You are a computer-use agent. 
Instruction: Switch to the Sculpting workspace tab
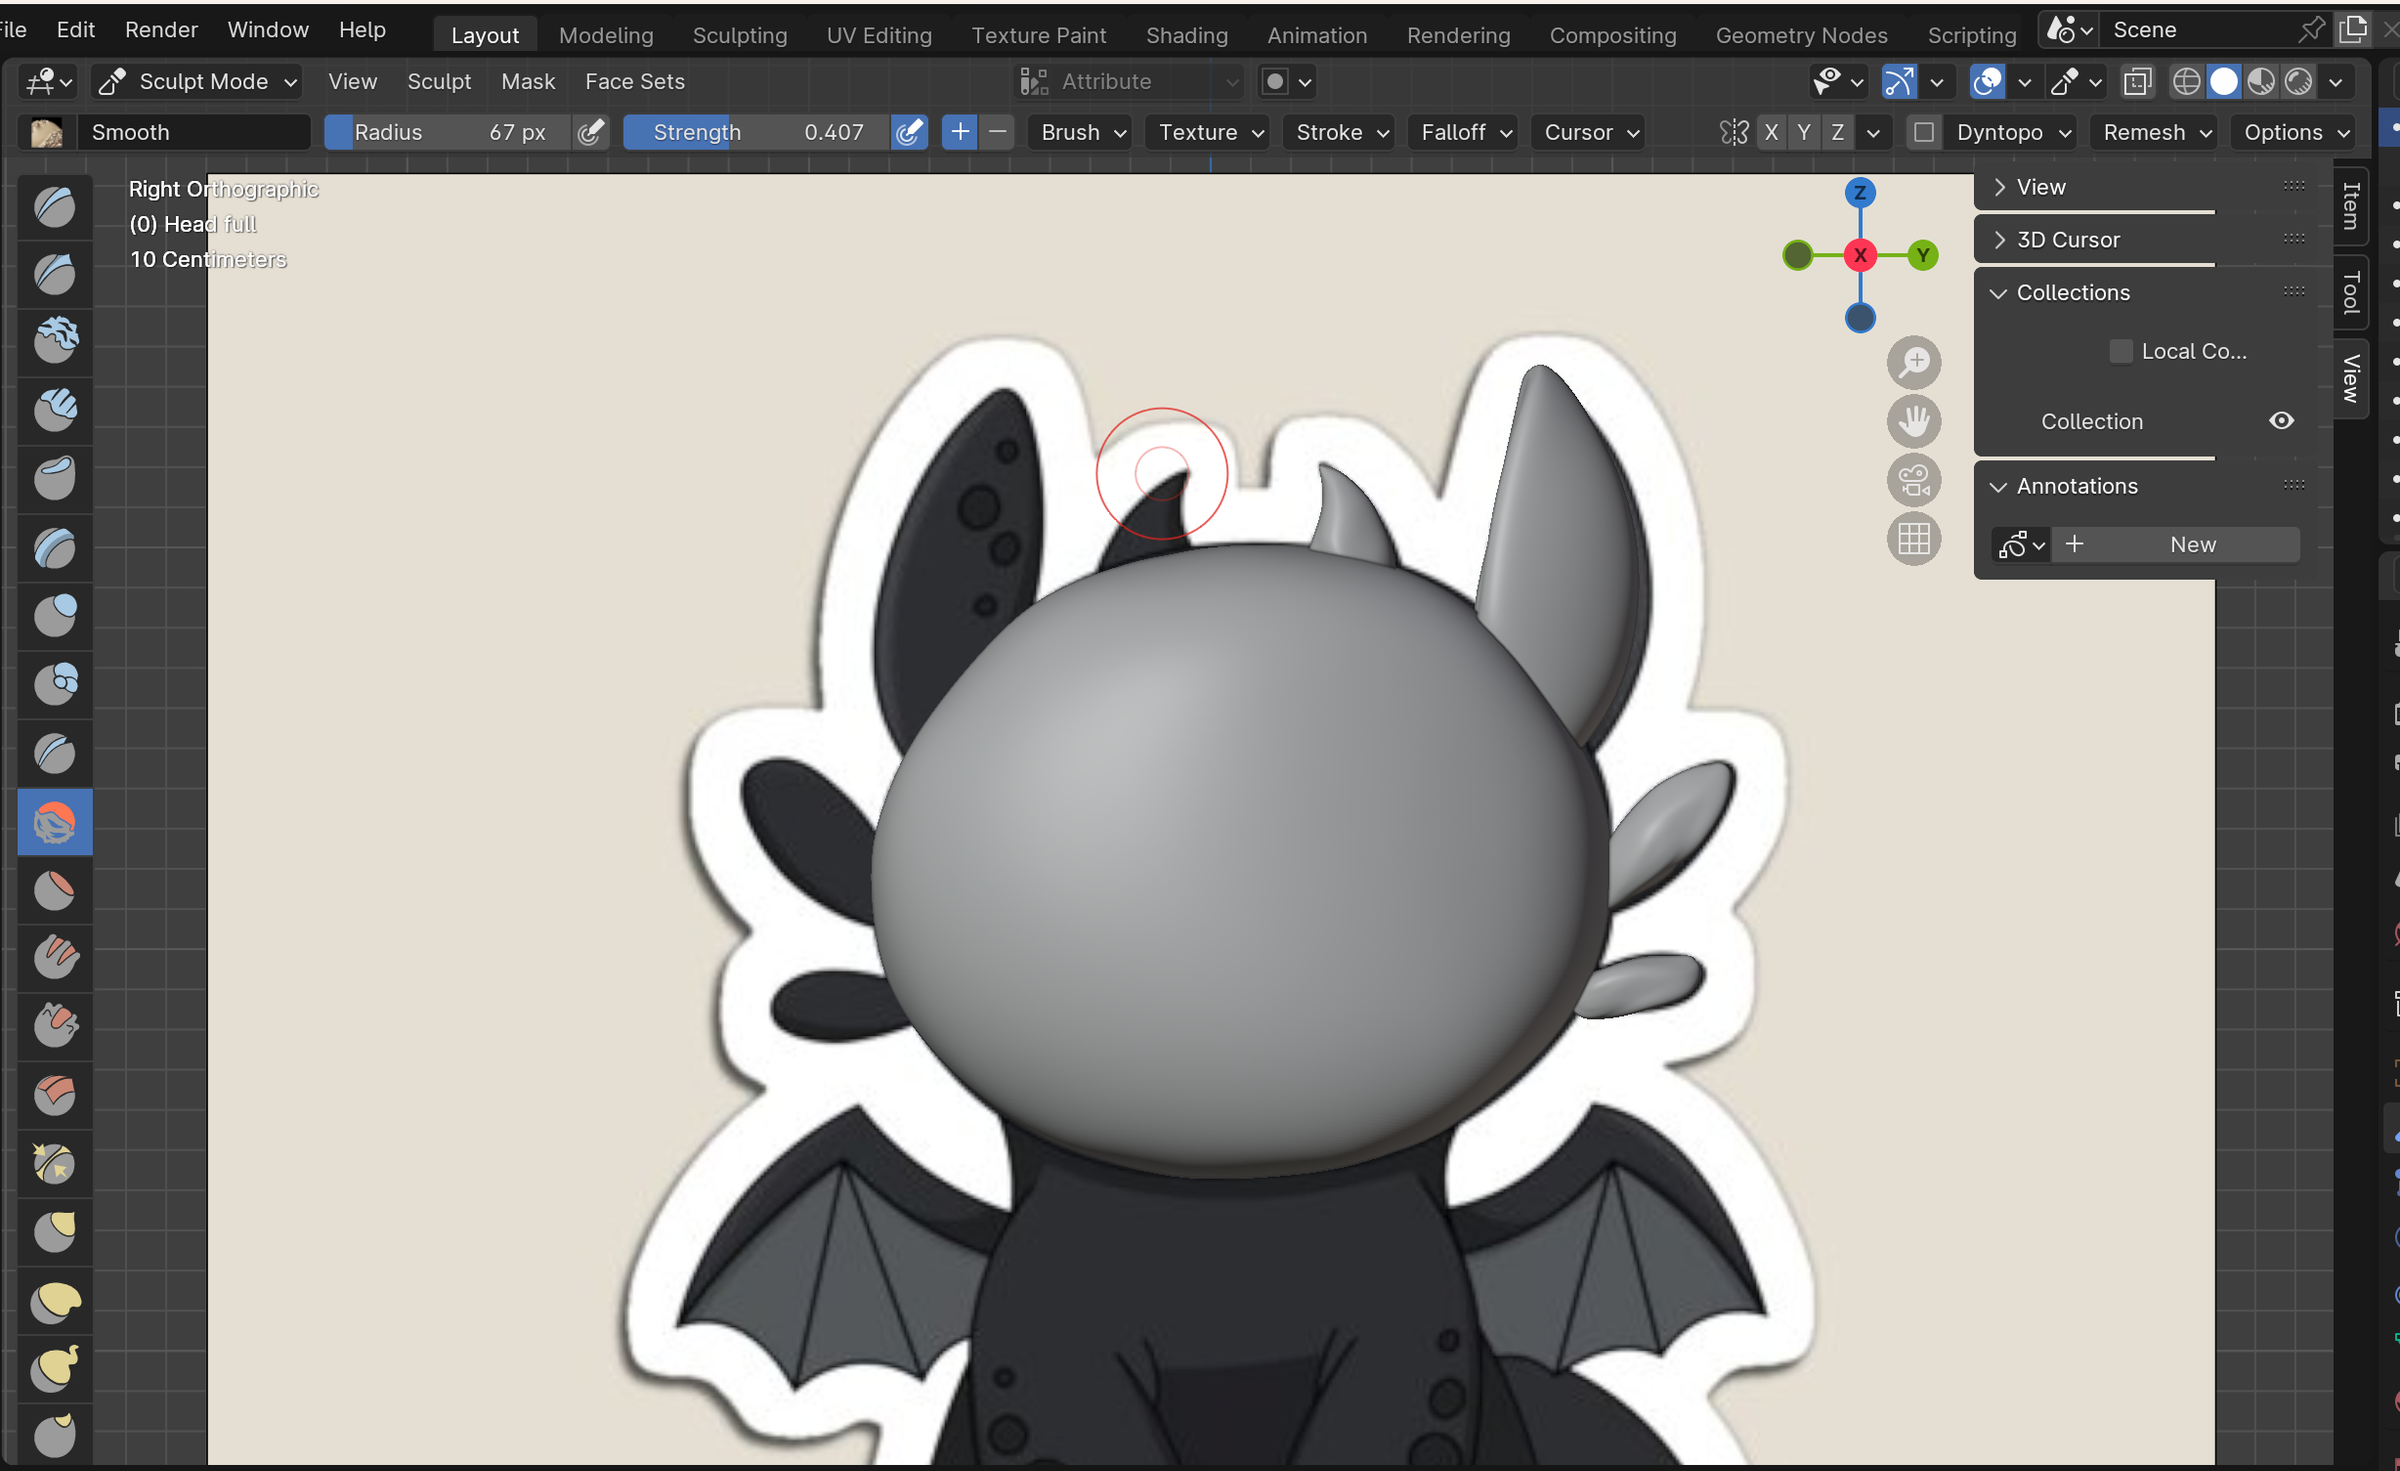pos(739,35)
